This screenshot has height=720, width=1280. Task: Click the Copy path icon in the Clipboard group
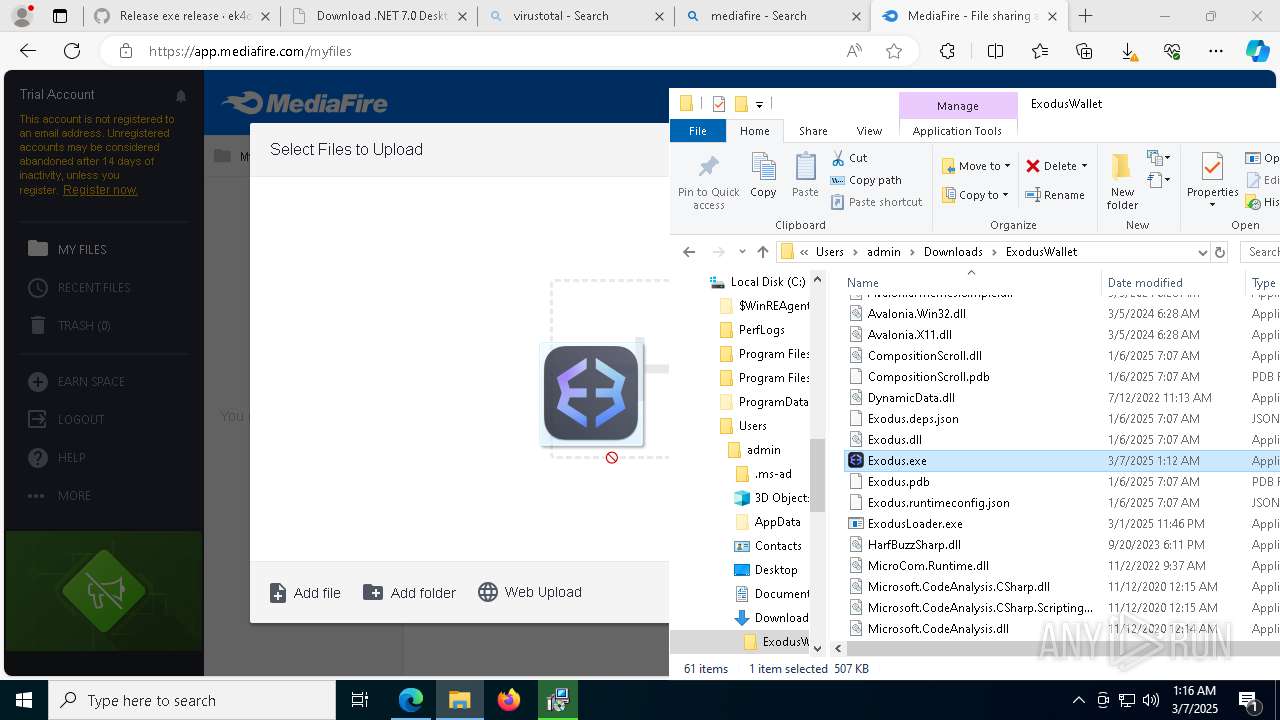pyautogui.click(x=838, y=180)
